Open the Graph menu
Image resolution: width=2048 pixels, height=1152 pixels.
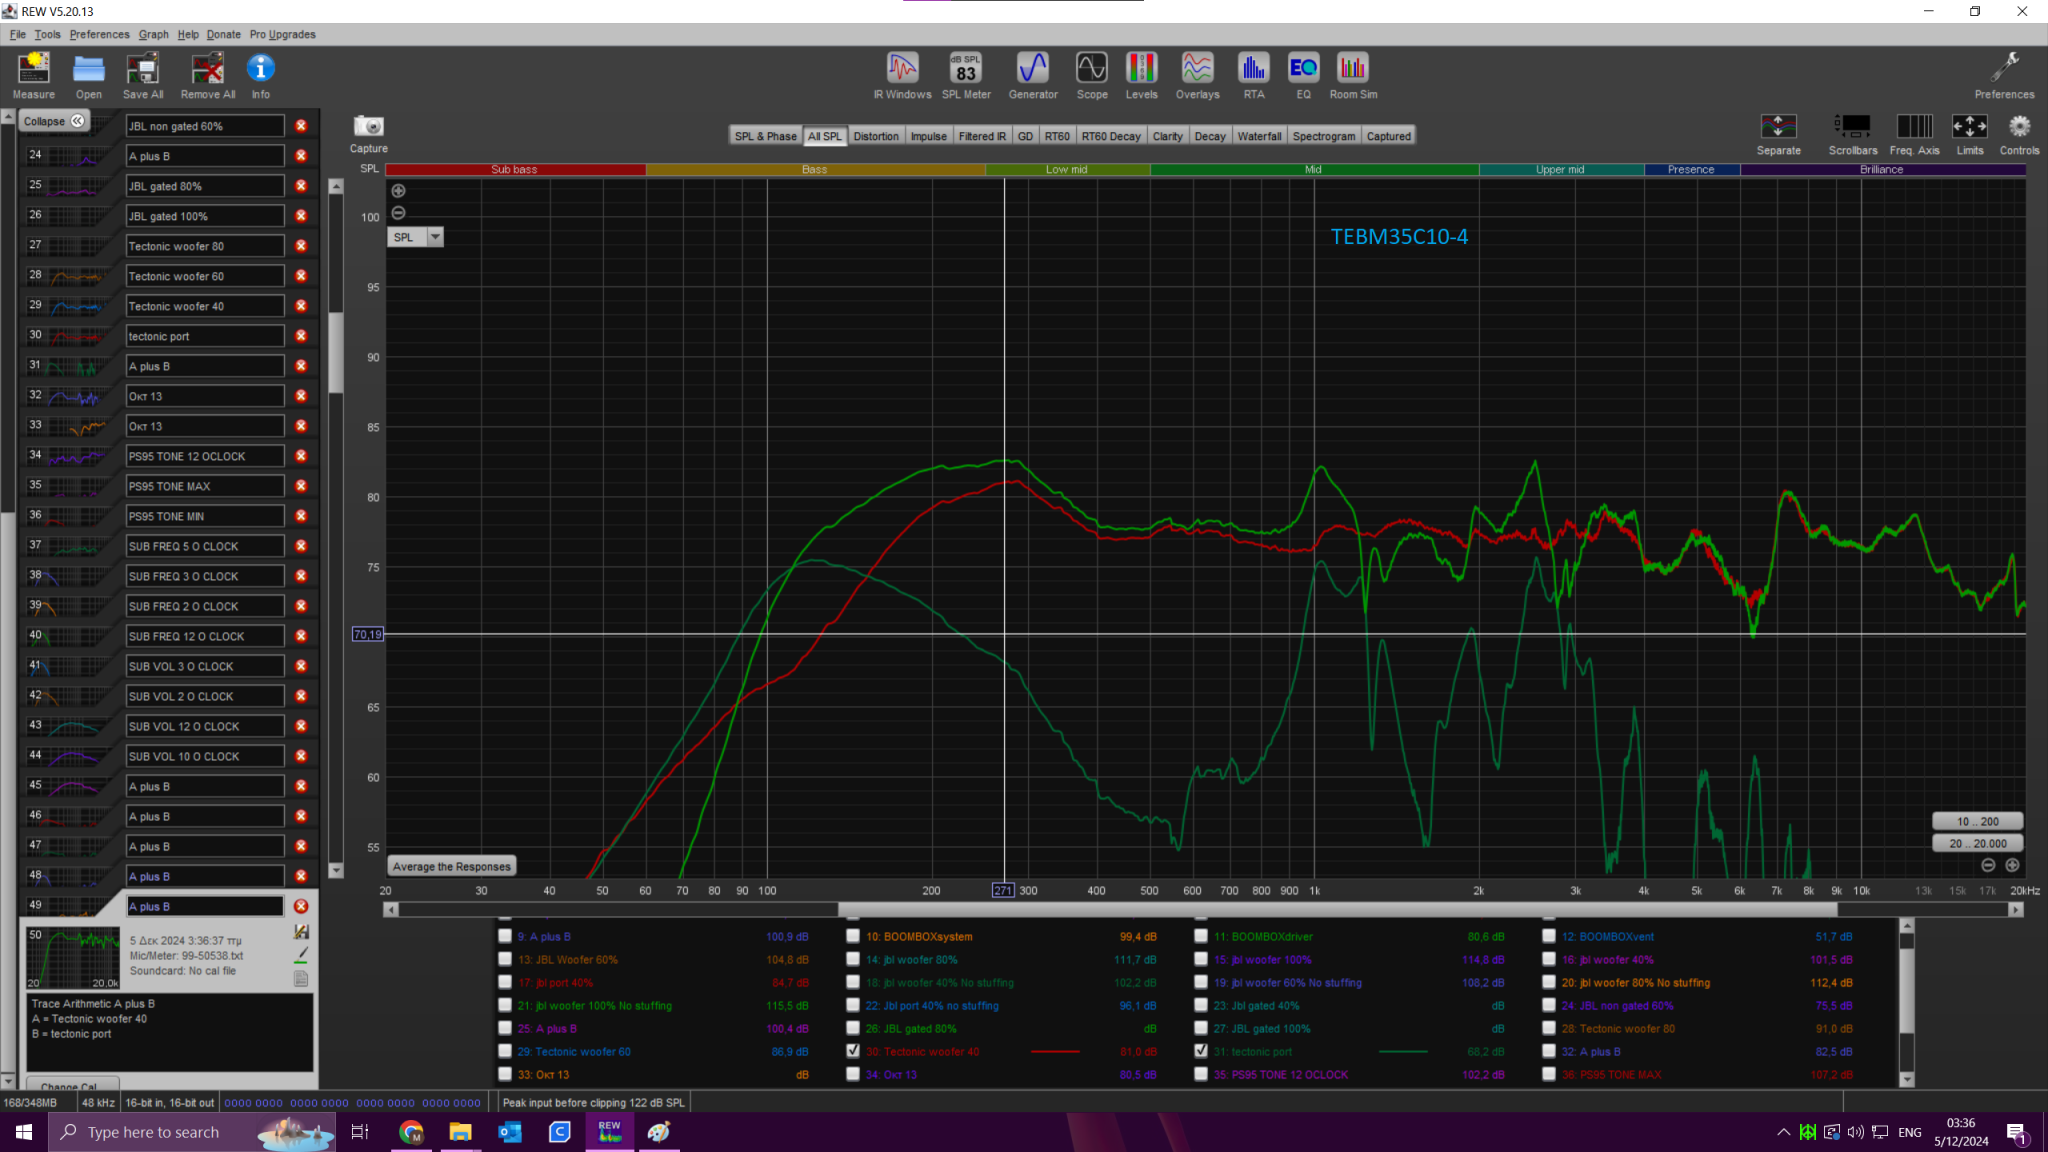coord(153,34)
